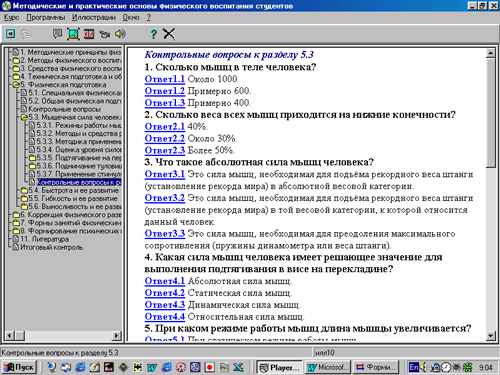Switch to the Player taskbar button
This screenshot has height=375, width=500.
tap(279, 367)
